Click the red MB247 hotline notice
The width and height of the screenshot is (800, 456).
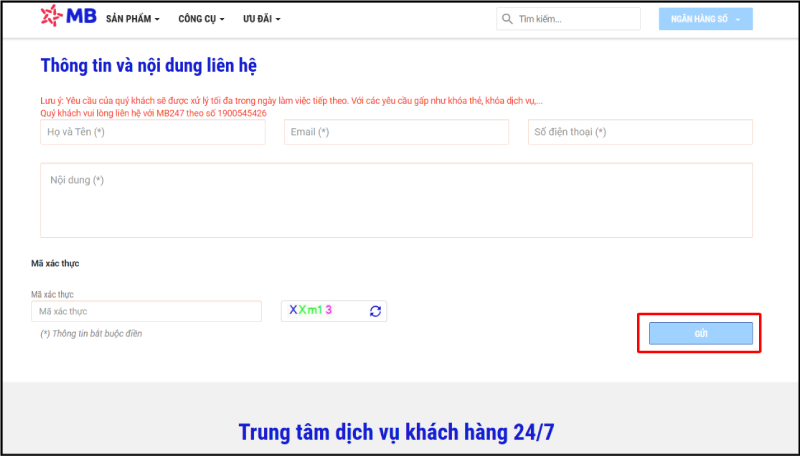tap(153, 113)
